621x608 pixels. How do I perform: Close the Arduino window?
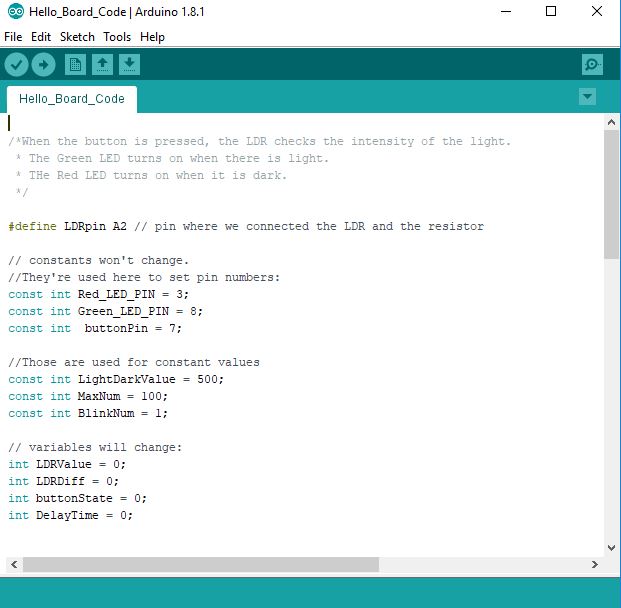(597, 11)
